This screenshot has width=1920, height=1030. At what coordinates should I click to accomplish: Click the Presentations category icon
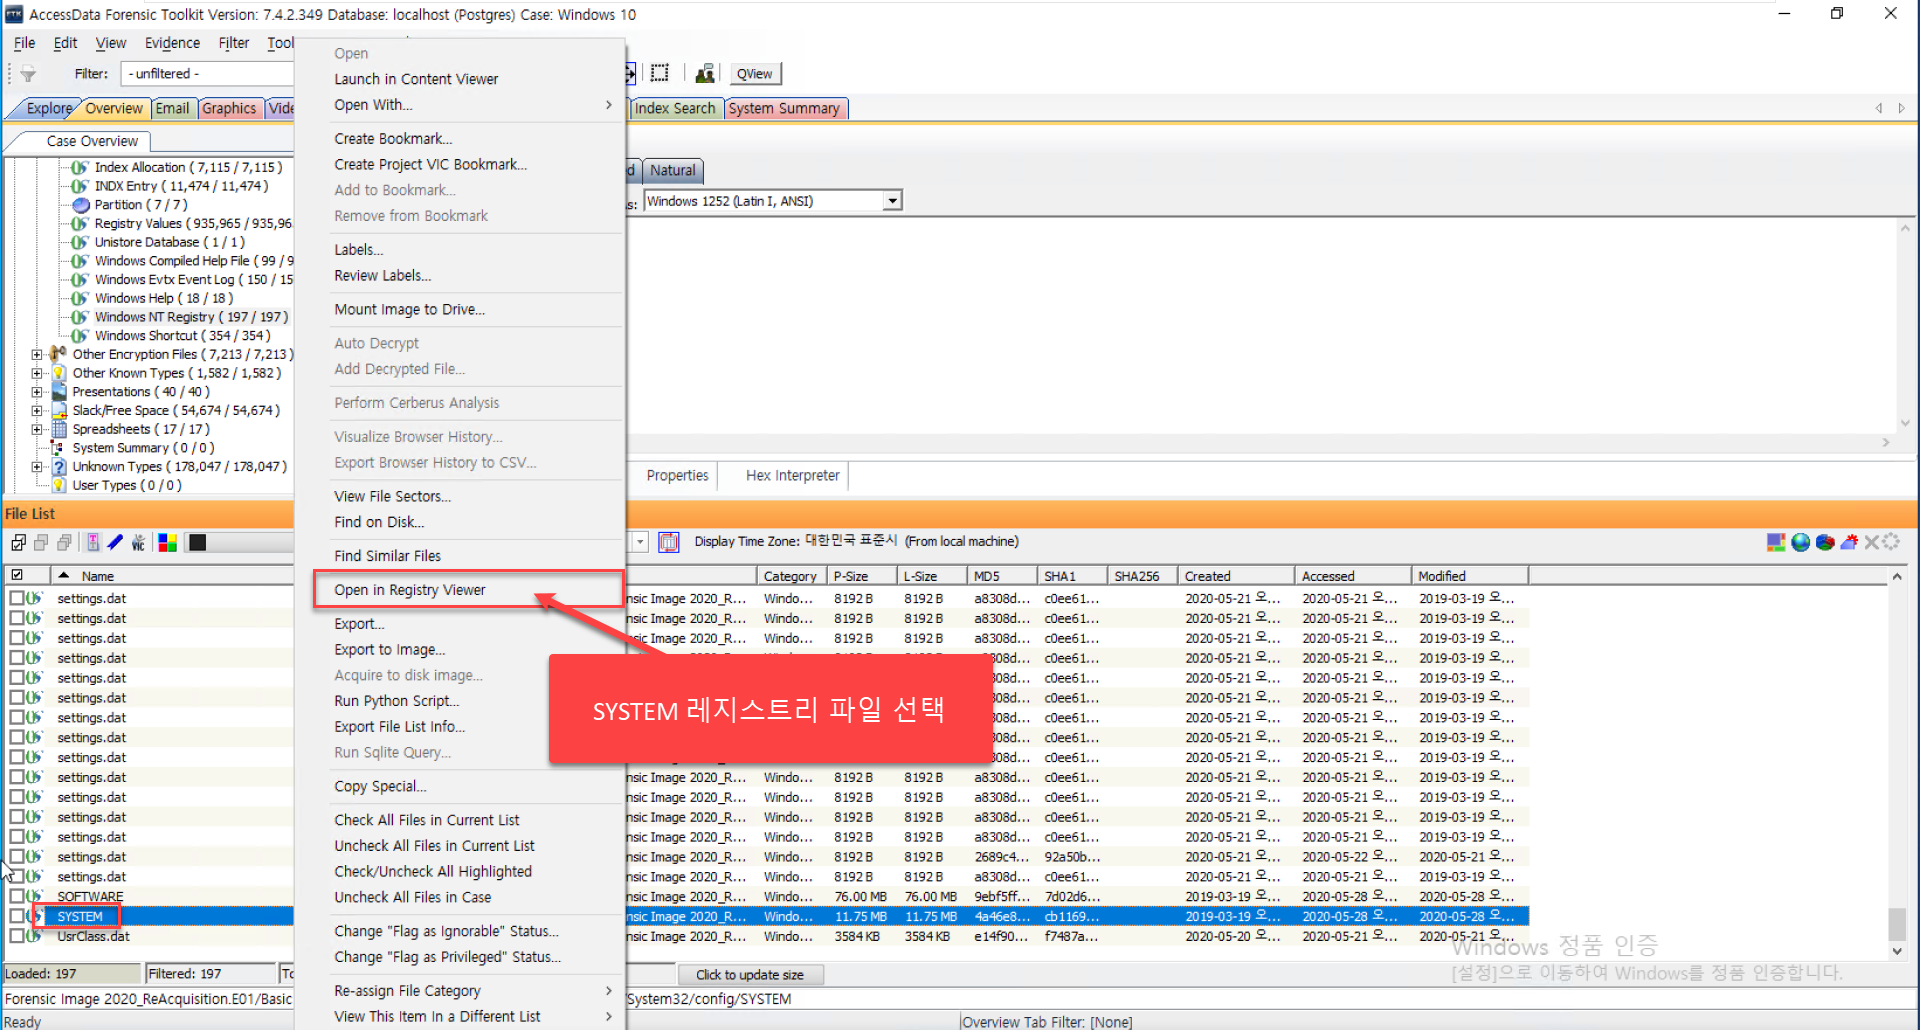(59, 392)
